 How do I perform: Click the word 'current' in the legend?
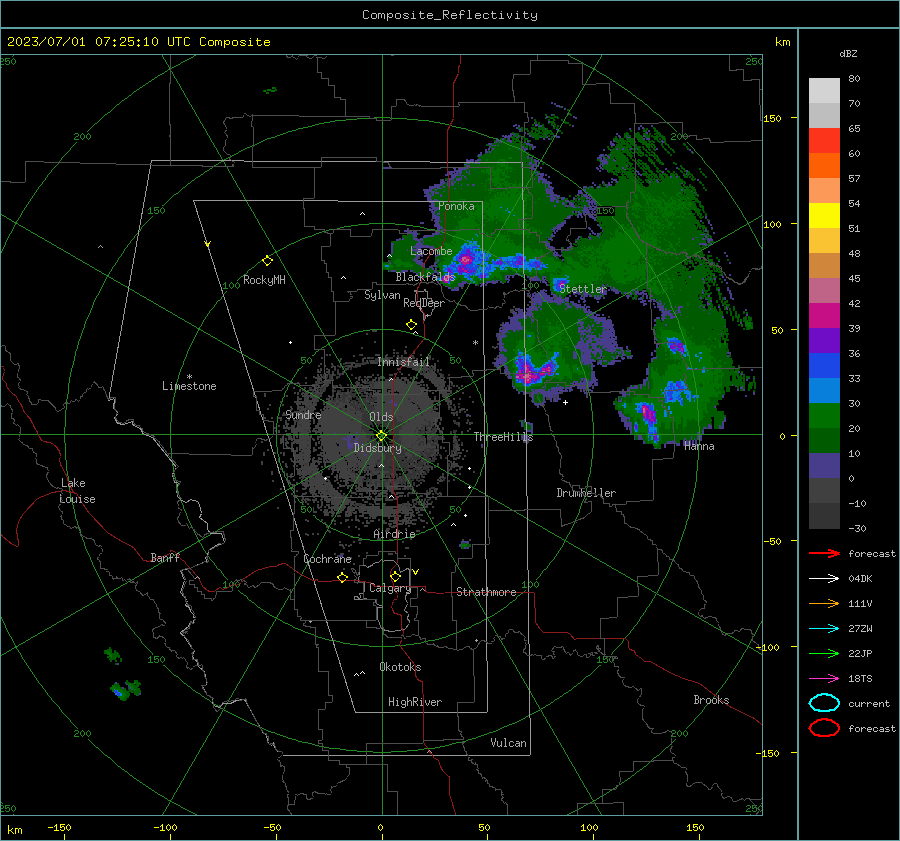[868, 703]
